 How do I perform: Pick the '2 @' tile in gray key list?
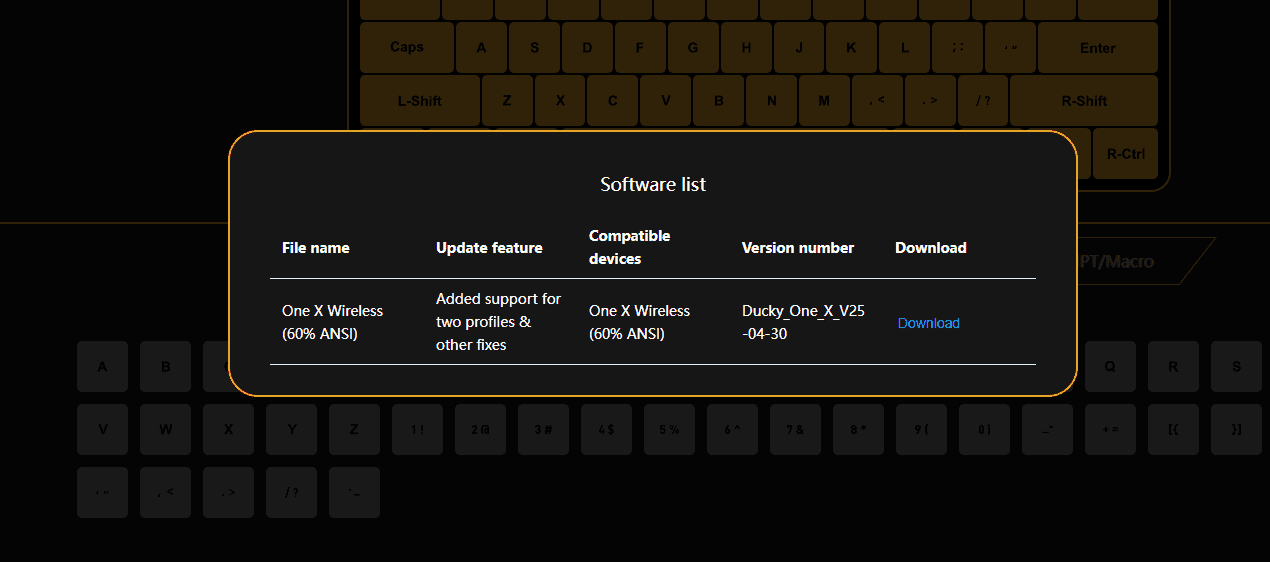(x=480, y=429)
